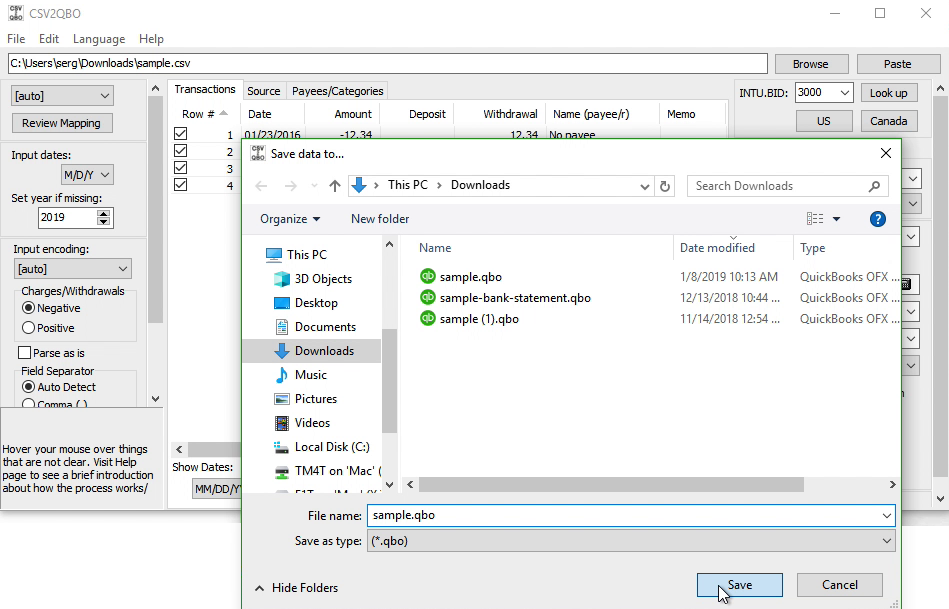Toggle checkbox for transaction row 1
Viewport: 949px width, 609px height.
click(180, 134)
